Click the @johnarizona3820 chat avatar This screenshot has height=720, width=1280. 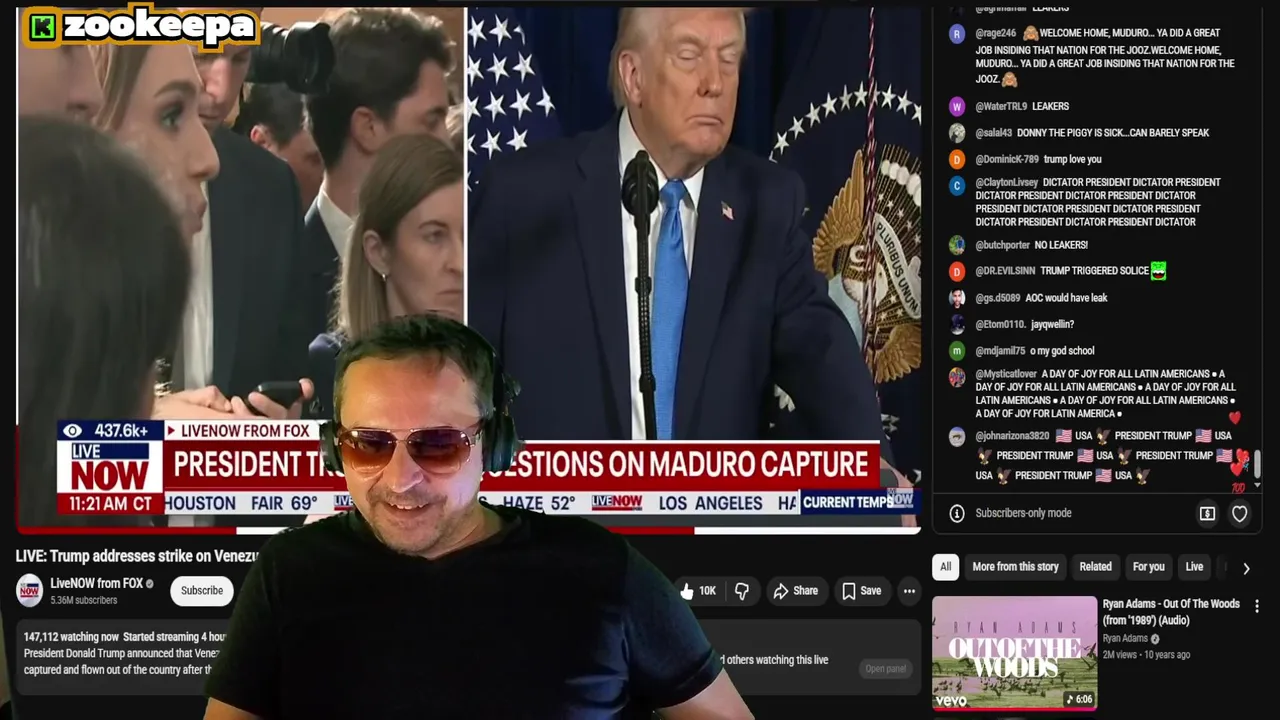click(957, 436)
